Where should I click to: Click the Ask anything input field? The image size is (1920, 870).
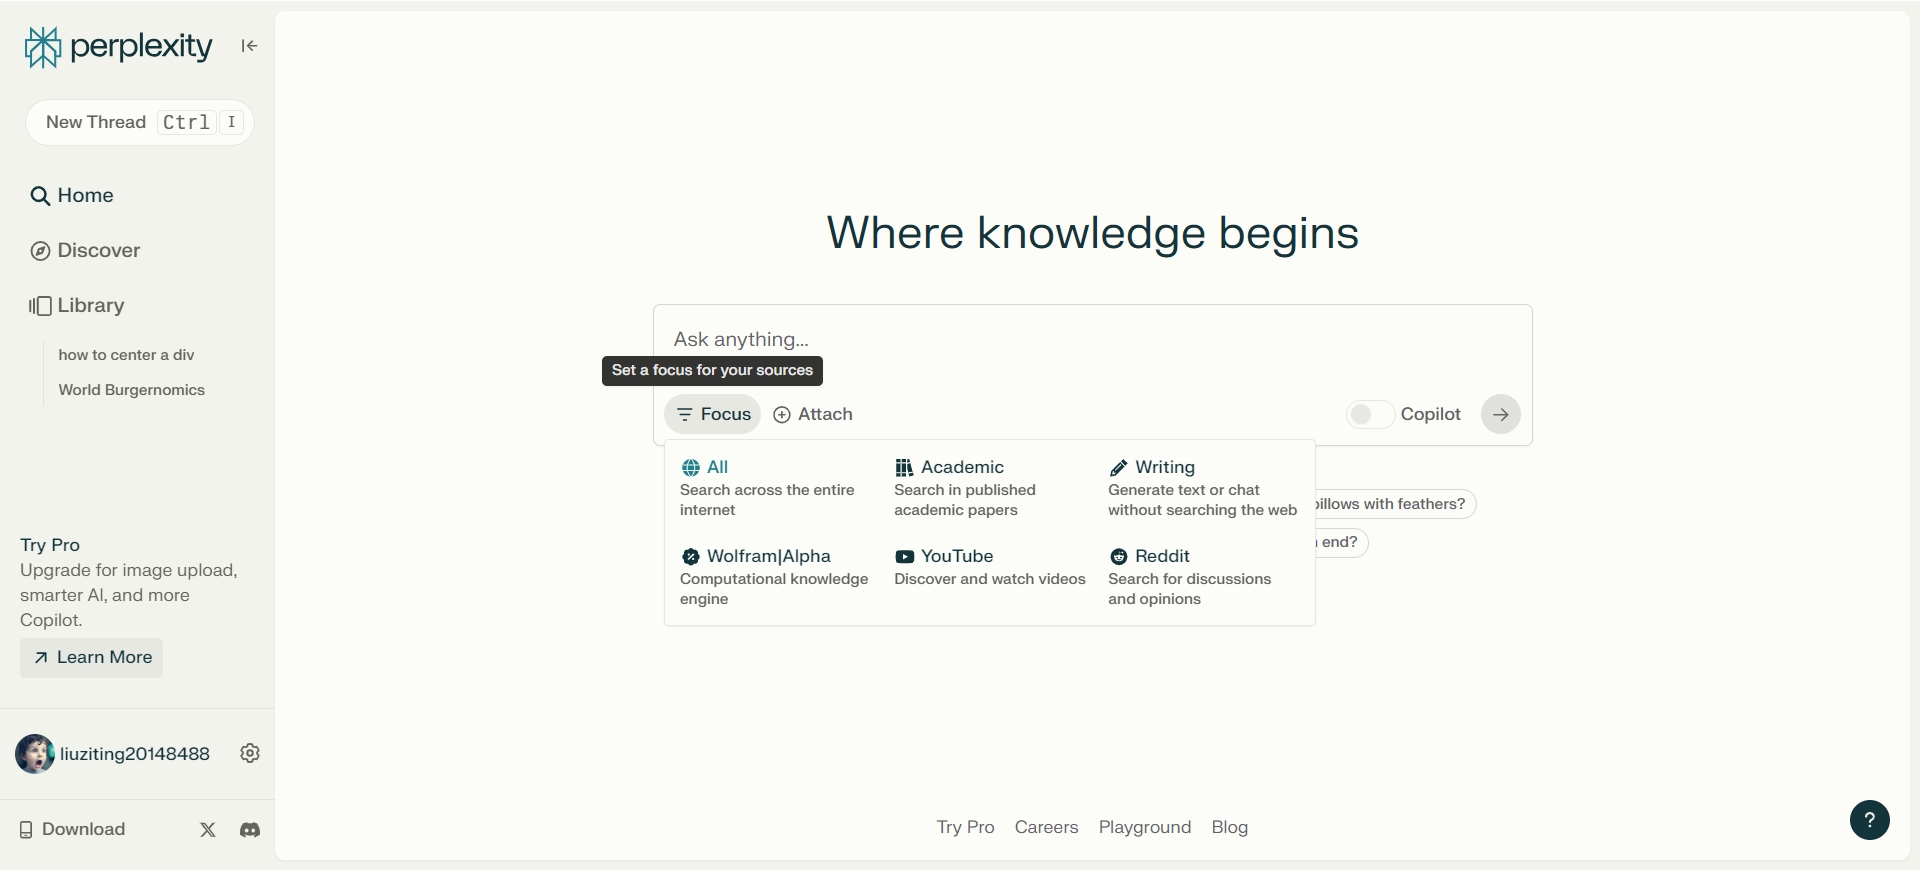1092,339
